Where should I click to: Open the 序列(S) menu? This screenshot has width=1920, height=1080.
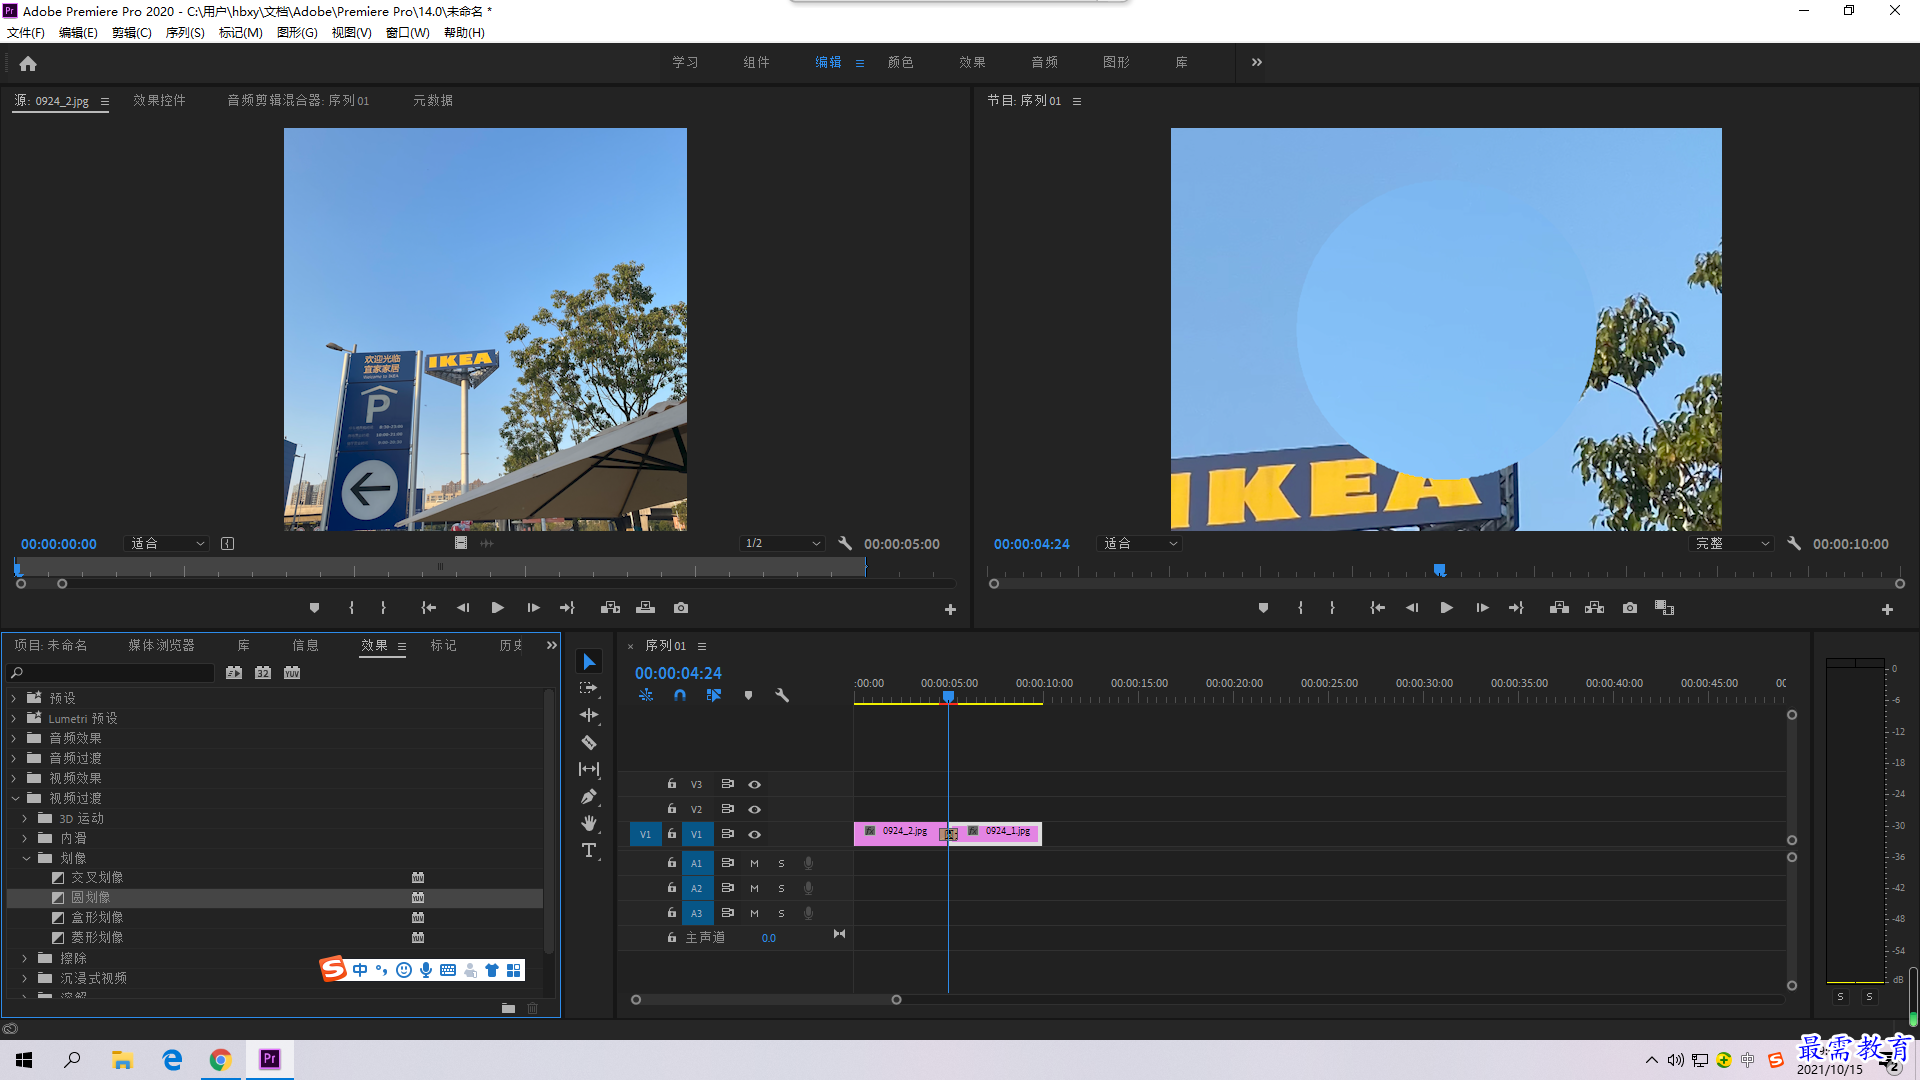coord(185,33)
